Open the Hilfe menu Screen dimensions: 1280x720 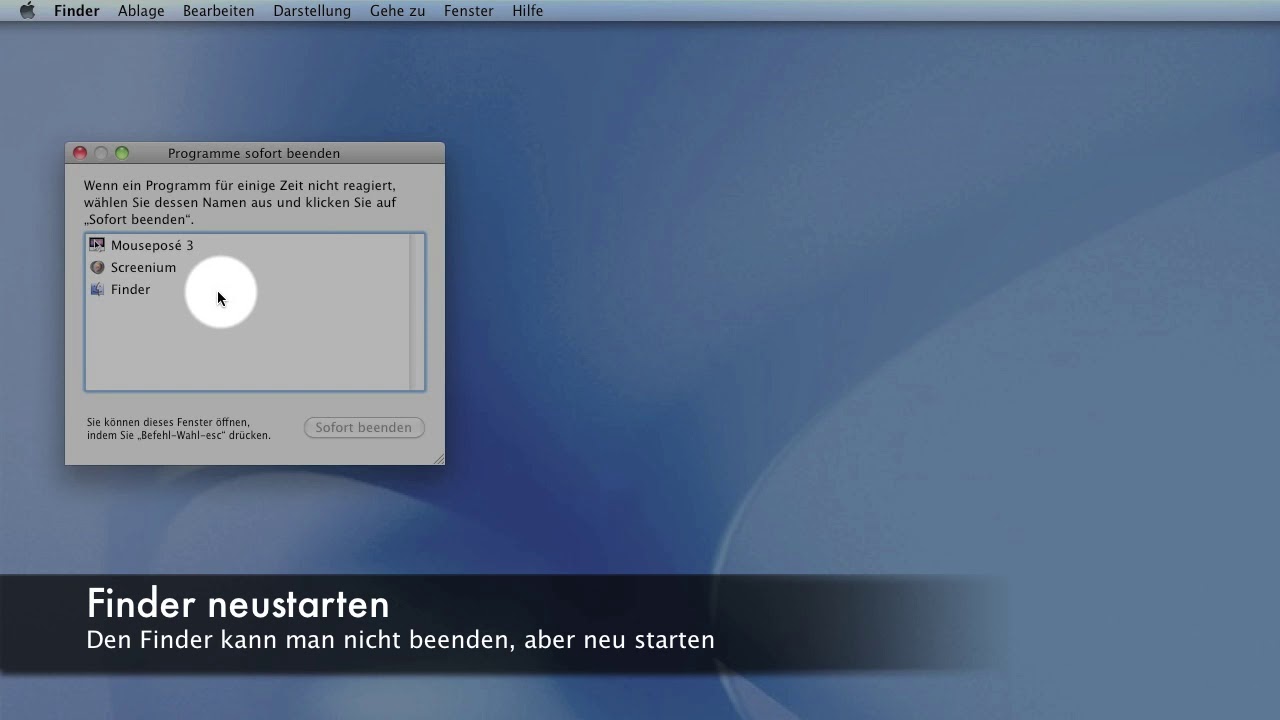(528, 11)
